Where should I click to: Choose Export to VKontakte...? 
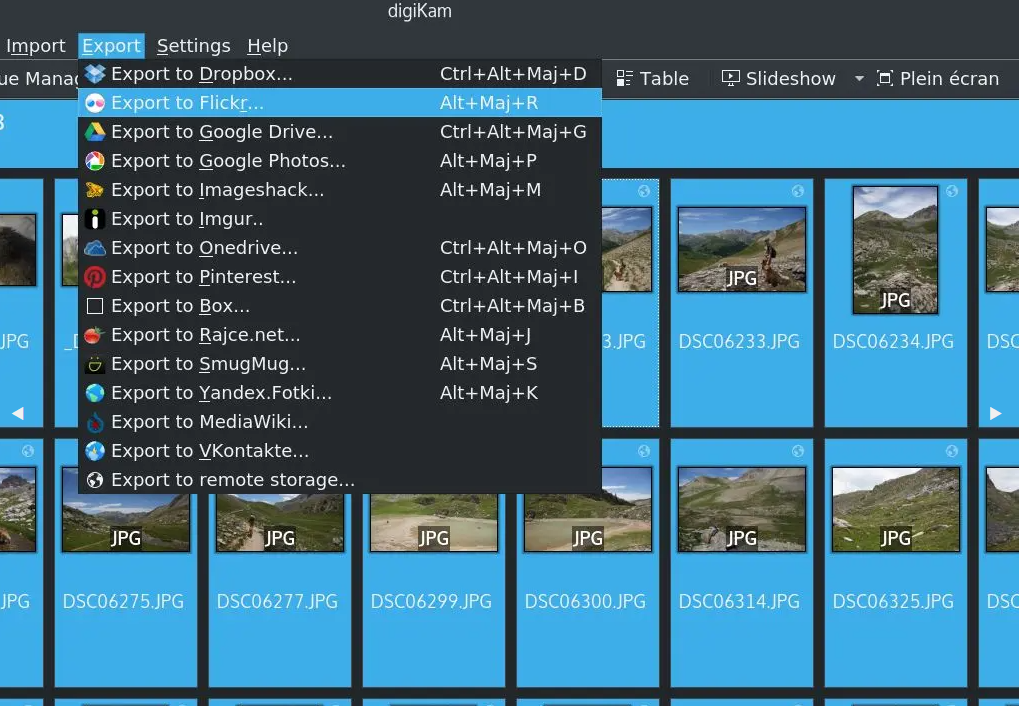[x=340, y=451]
